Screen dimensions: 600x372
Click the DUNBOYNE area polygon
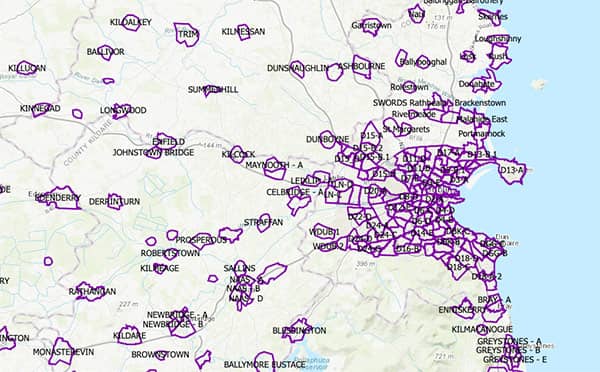tap(328, 139)
